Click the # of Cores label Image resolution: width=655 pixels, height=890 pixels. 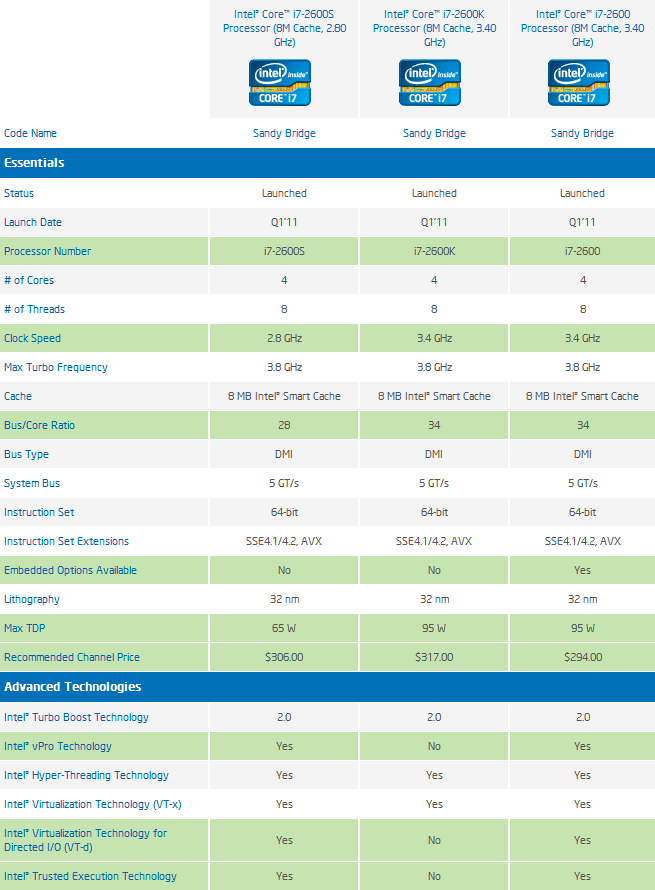29,280
